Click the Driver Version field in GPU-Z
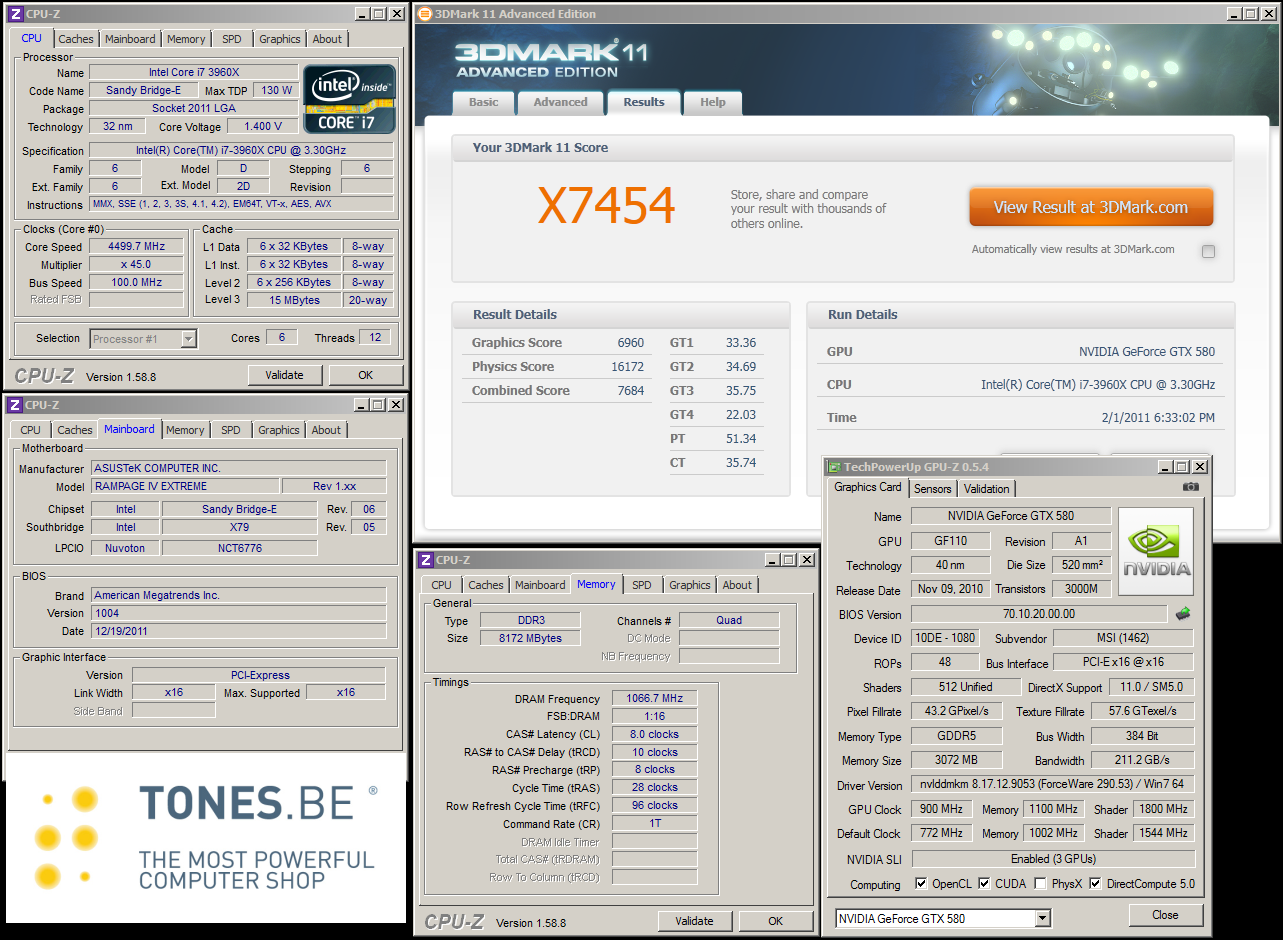 1053,785
